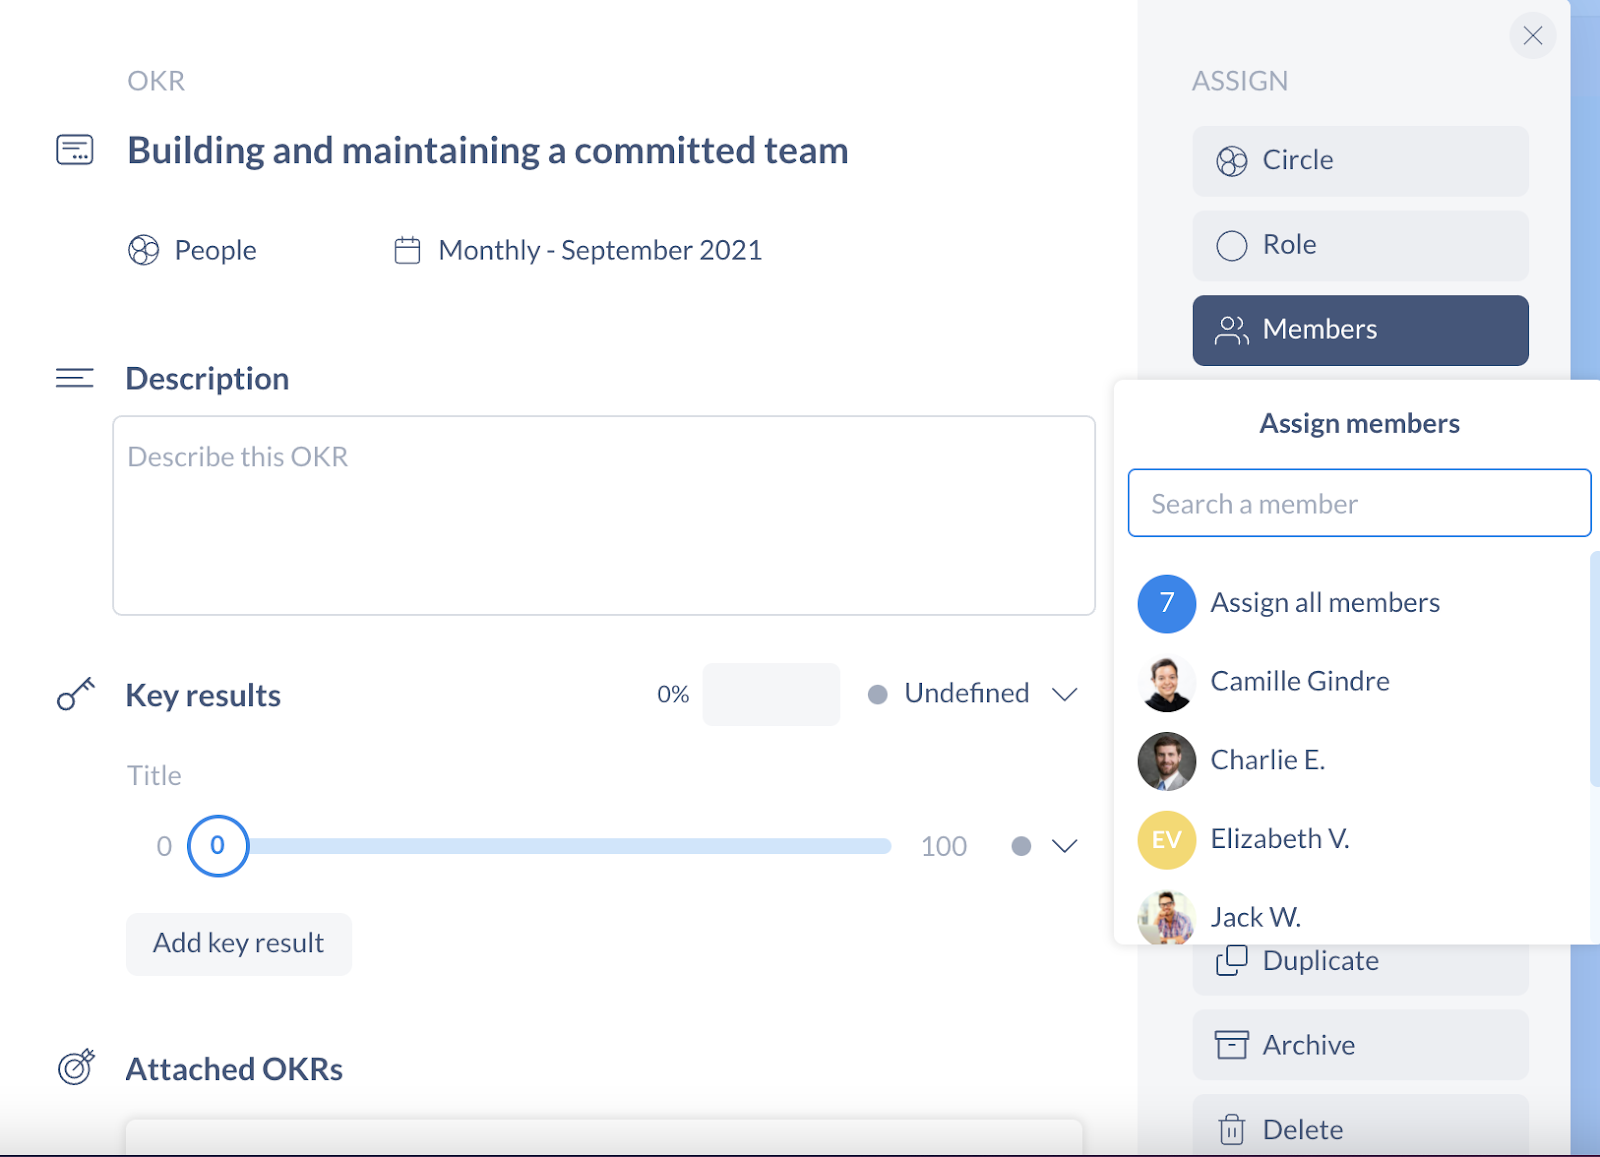Click the key results progress value box
Image resolution: width=1600 pixels, height=1157 pixels.
[771, 694]
